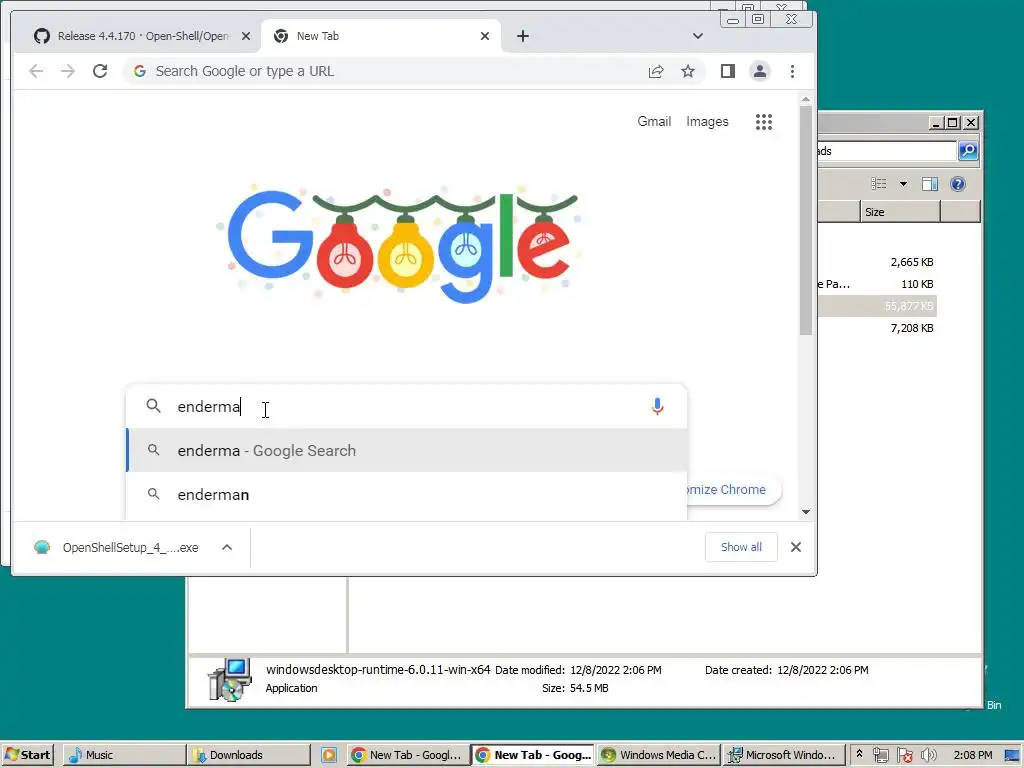Switch to the Downloads taskbar window
Viewport: 1024px width, 768px height.
point(249,755)
